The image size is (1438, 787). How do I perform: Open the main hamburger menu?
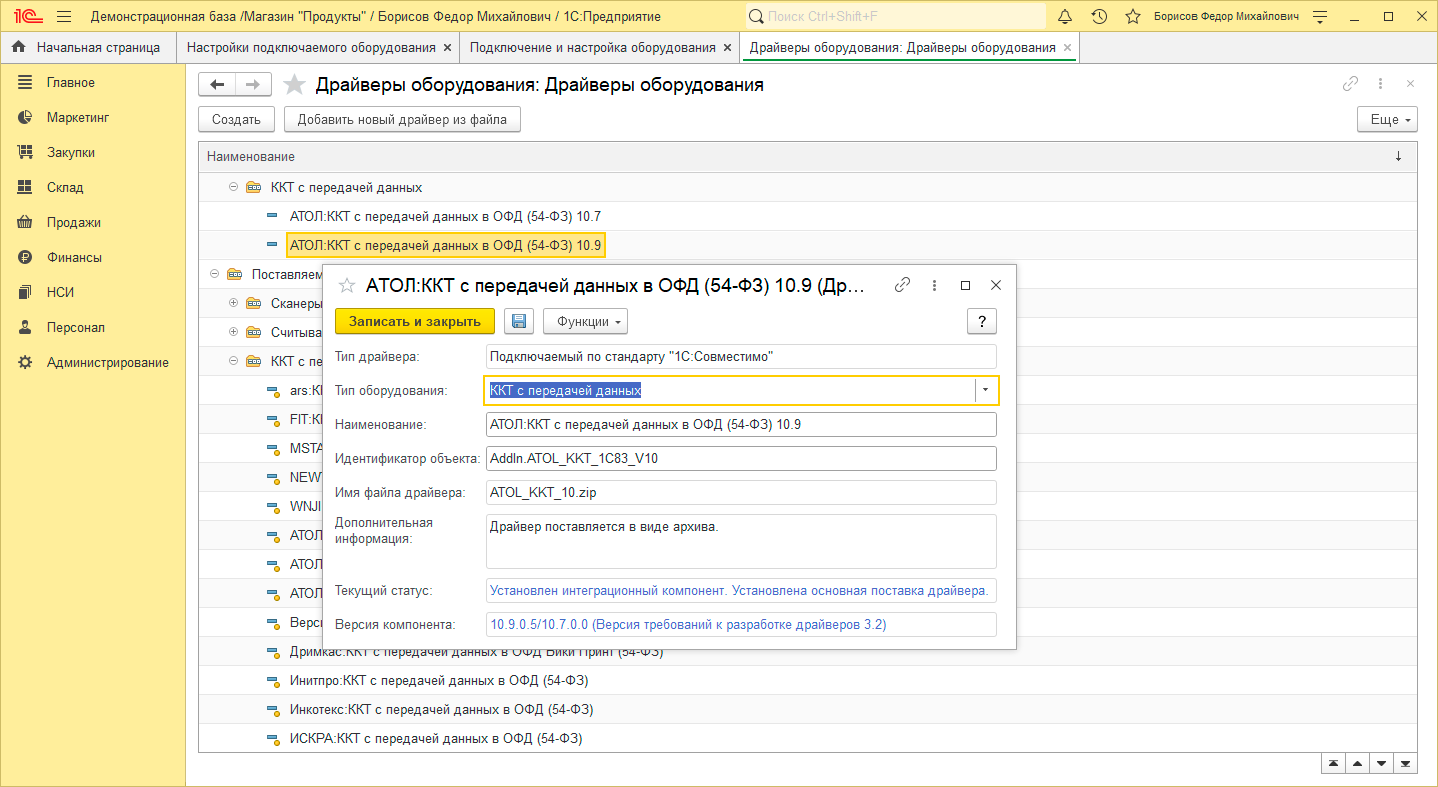(64, 17)
